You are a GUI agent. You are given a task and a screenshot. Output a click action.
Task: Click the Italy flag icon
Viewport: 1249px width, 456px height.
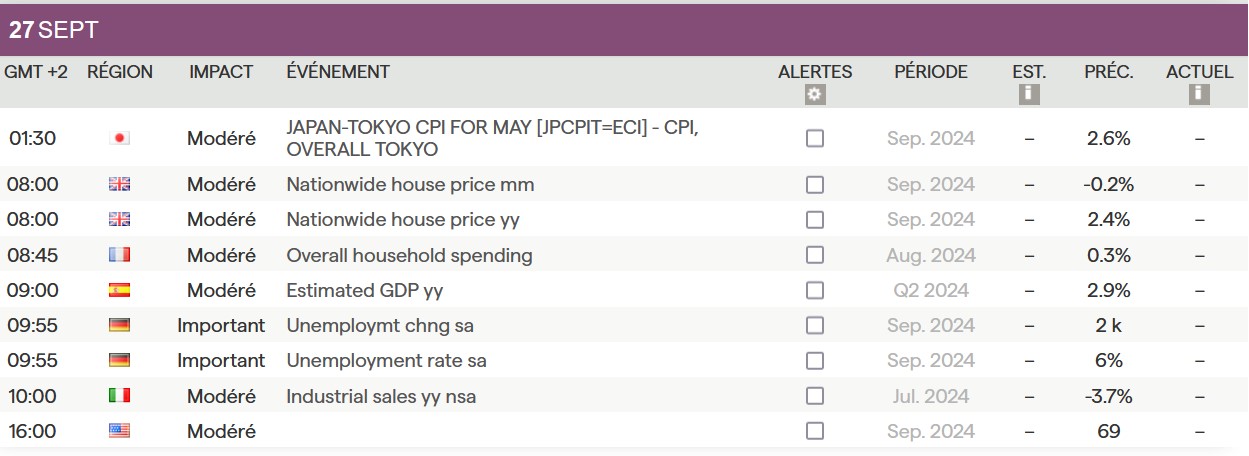point(120,396)
